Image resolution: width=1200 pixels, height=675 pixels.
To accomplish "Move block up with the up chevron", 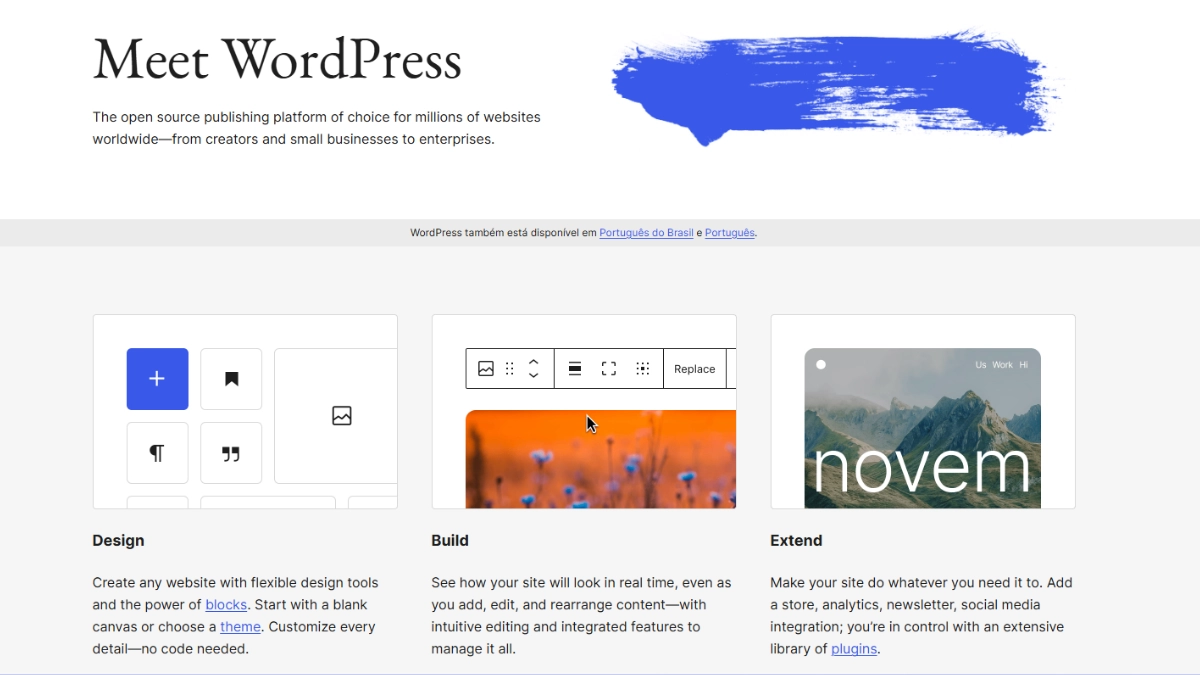I will tap(534, 362).
